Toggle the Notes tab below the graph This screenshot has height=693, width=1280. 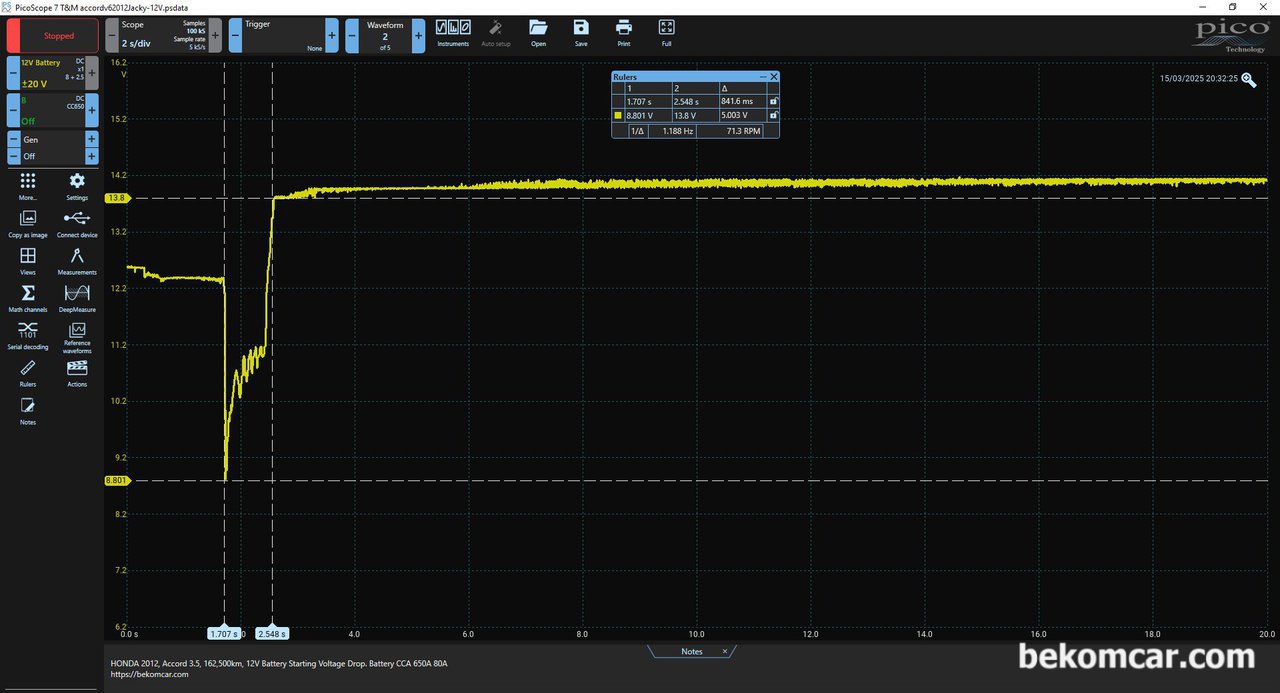pyautogui.click(x=692, y=651)
